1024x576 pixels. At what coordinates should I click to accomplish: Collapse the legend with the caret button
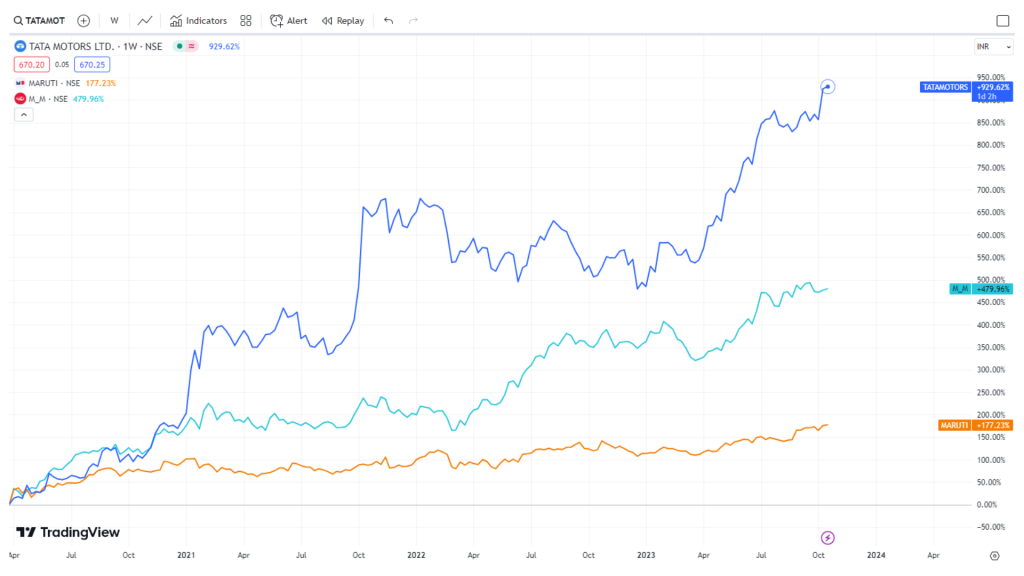pyautogui.click(x=24, y=114)
